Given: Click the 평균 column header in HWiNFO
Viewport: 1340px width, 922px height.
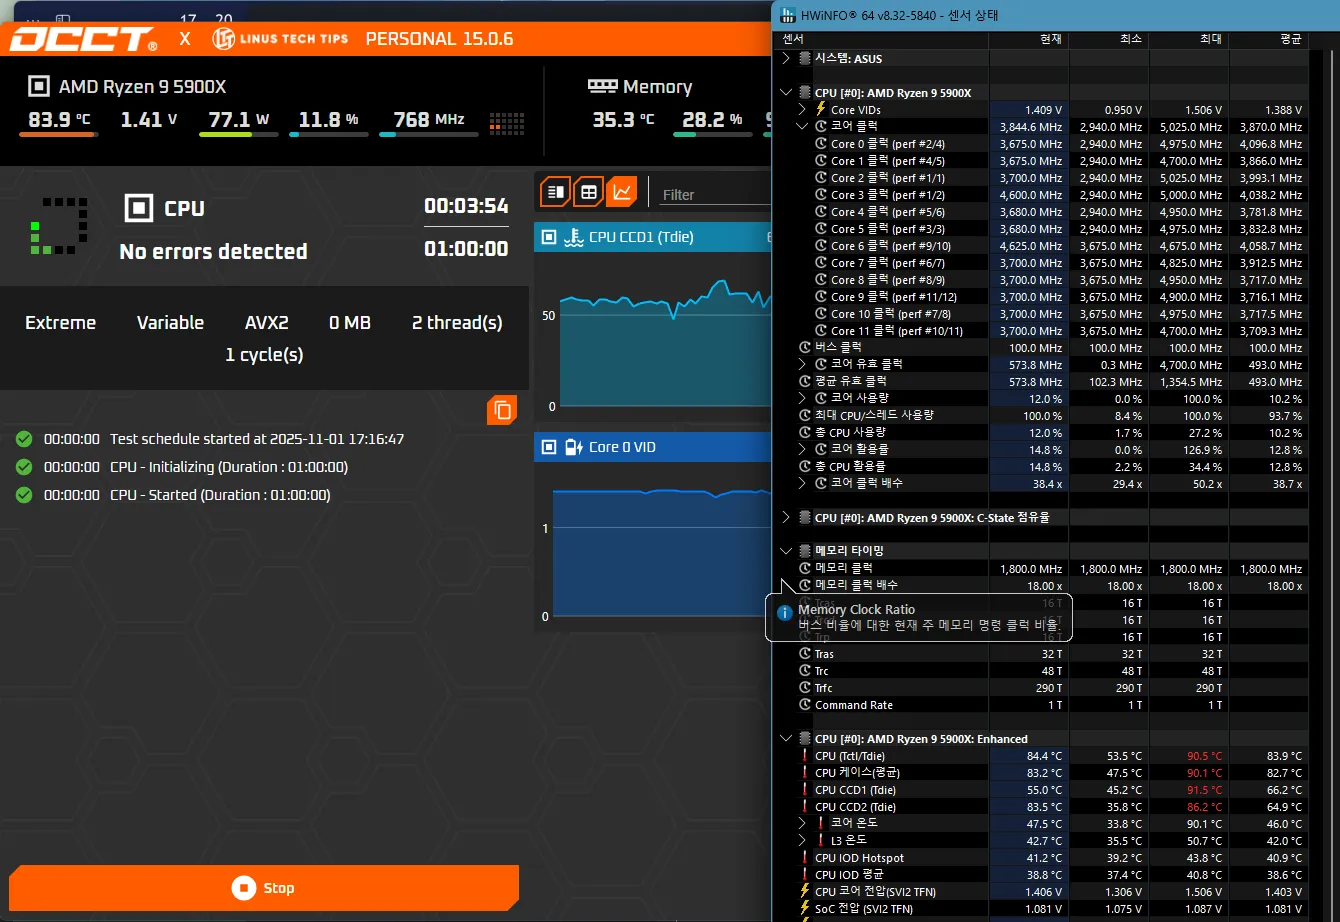Looking at the screenshot, I should (1269, 40).
